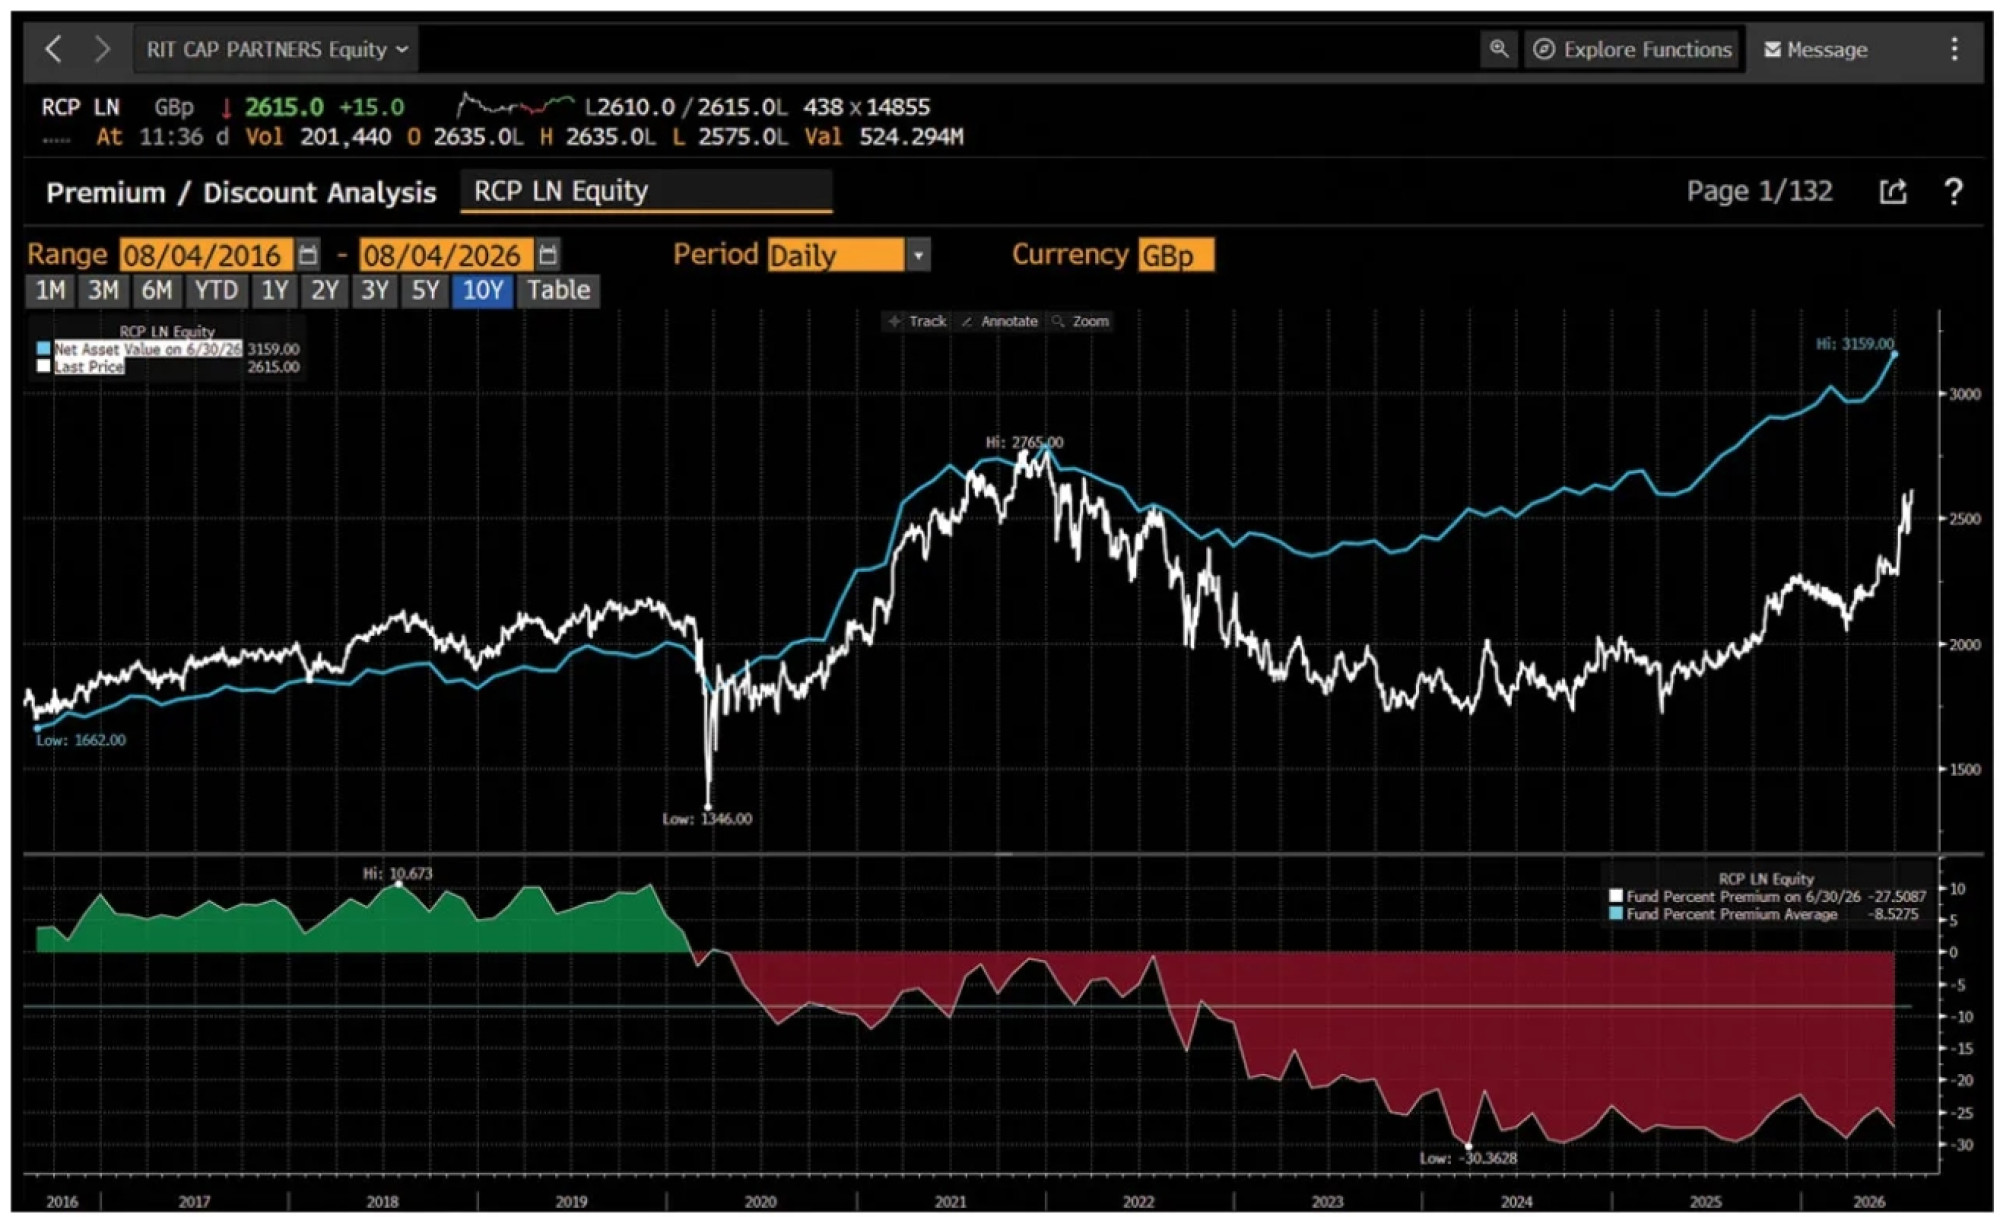Click the Low: 1662.00 NAV marker label
This screenshot has height=1217, width=2000.
[x=81, y=739]
